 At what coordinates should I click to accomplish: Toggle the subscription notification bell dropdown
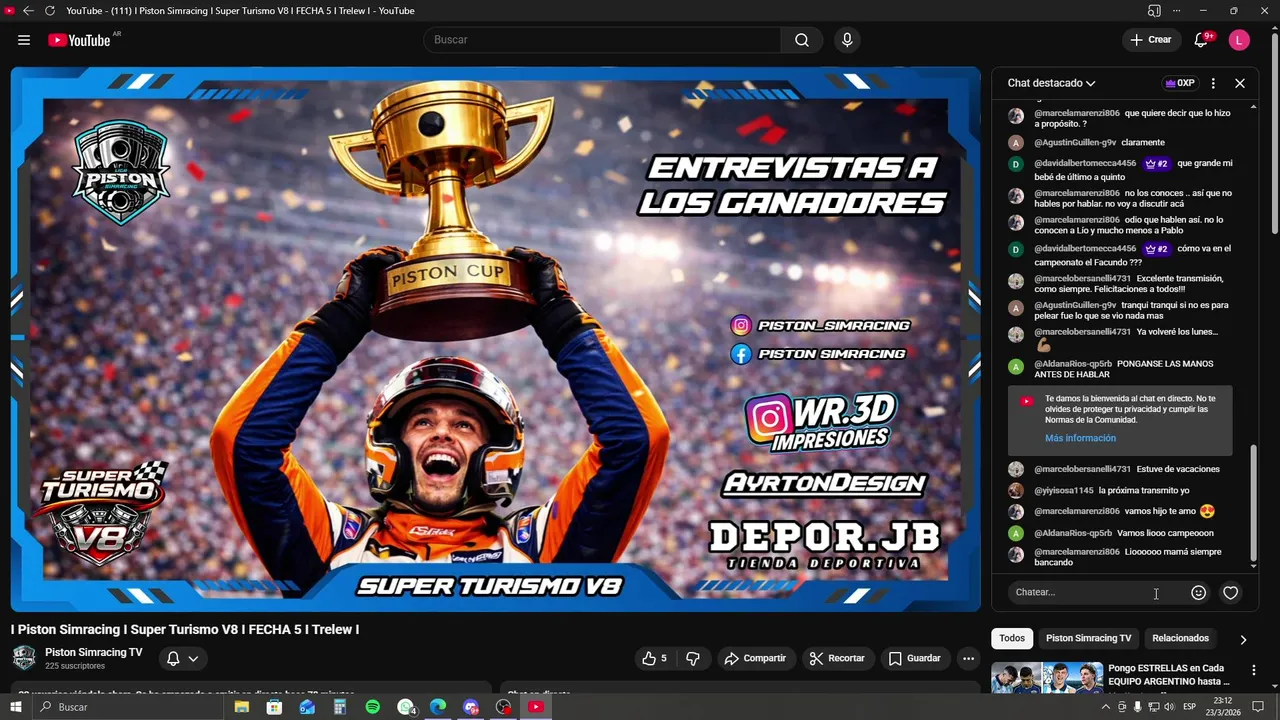[182, 658]
